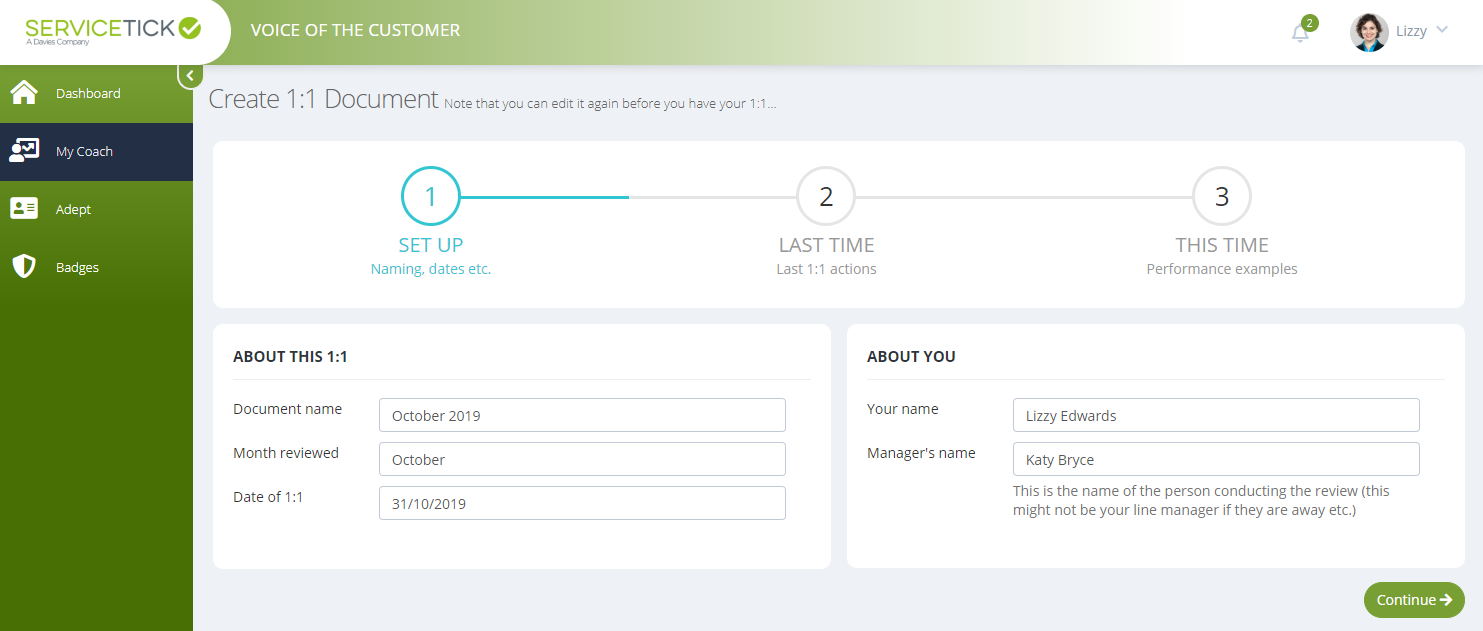Click Lizzy's profile avatar
Screen dimensions: 1483x631
[x=1369, y=32]
